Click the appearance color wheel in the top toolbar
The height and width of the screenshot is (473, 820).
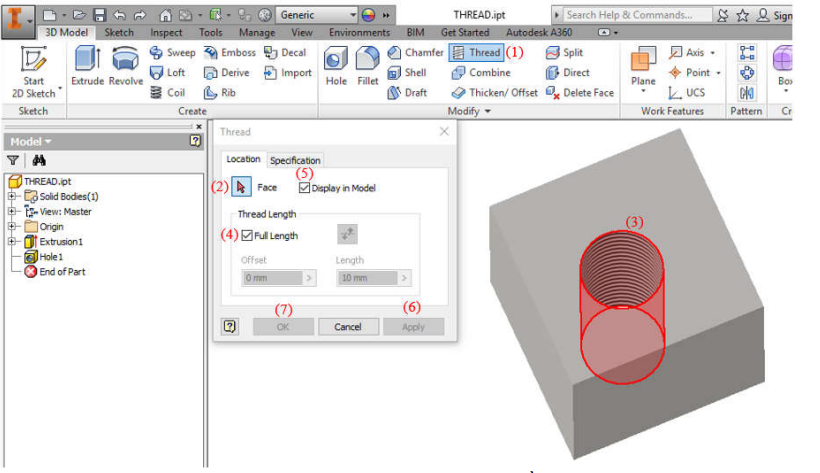coord(367,16)
